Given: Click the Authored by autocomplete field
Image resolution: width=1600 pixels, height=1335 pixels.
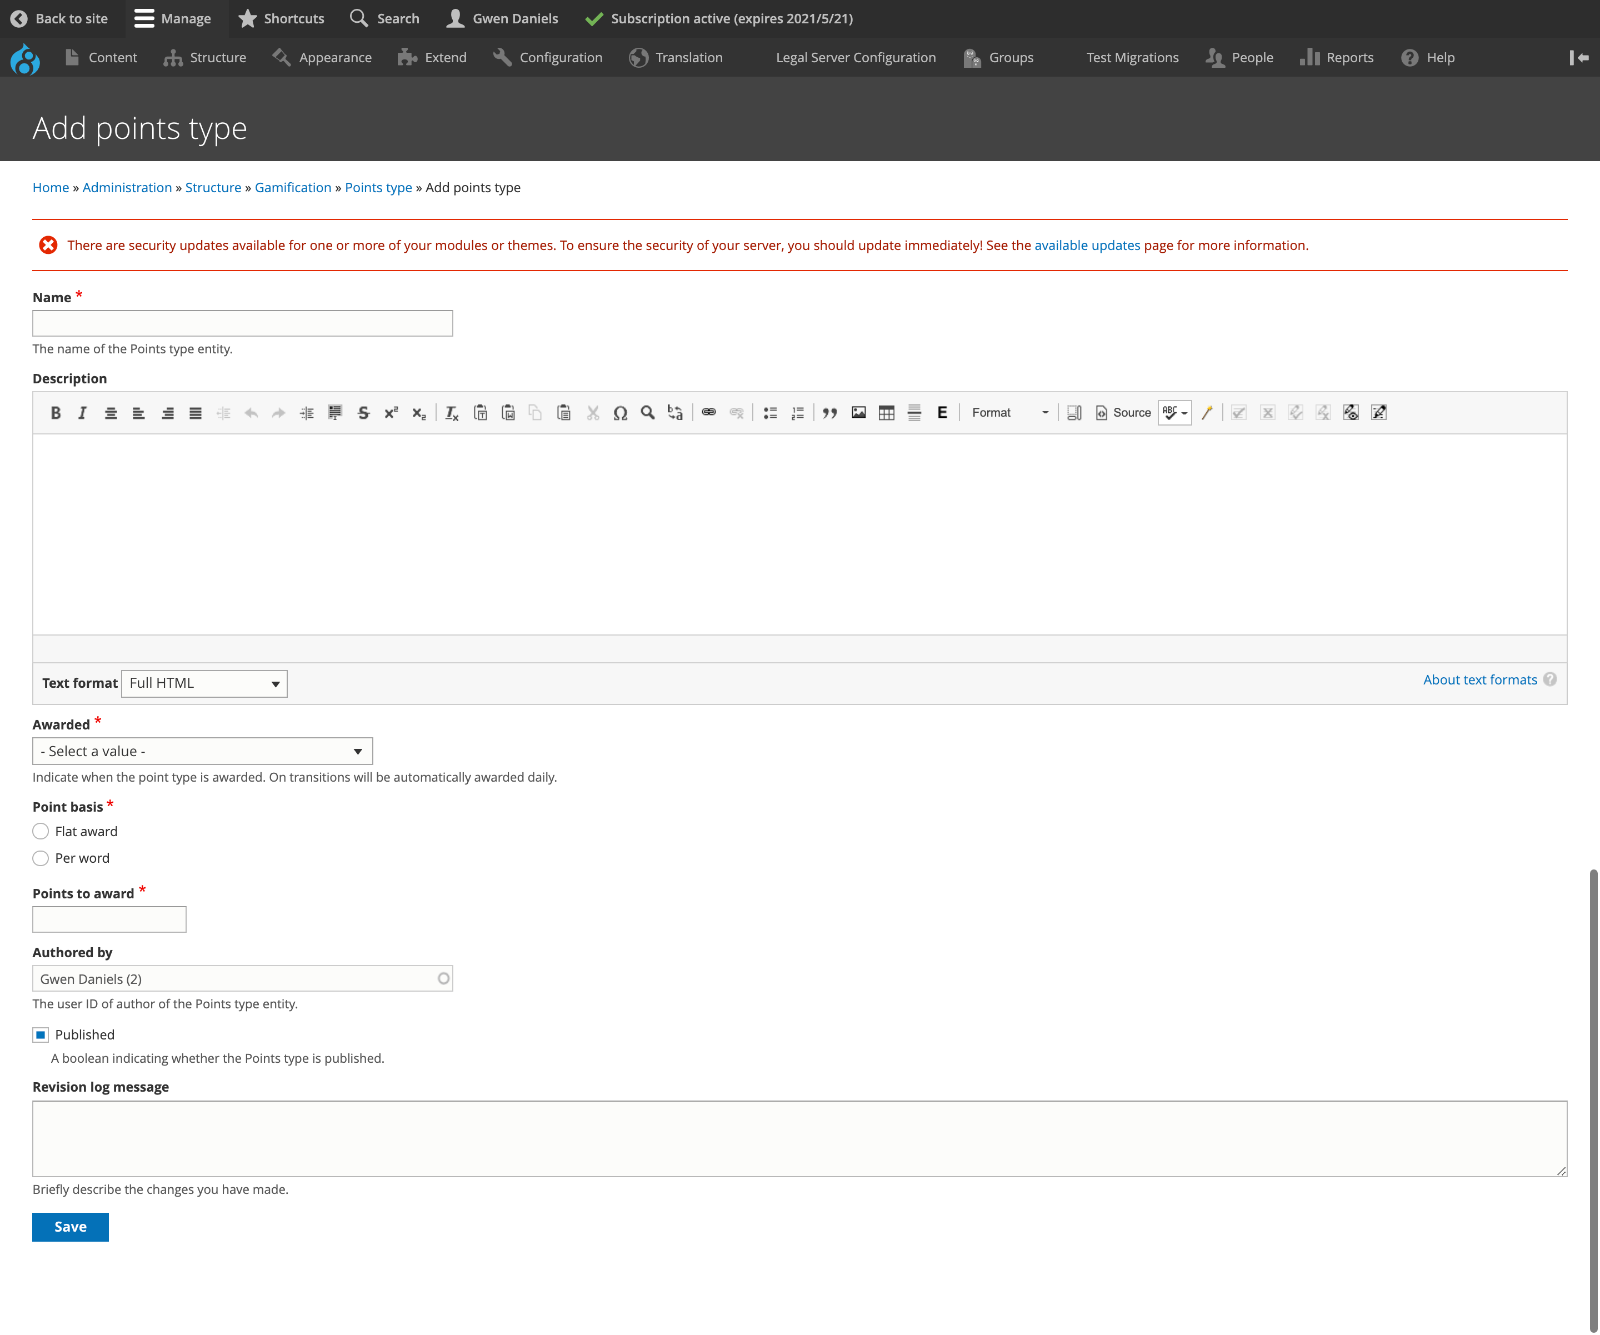Looking at the screenshot, I should 243,979.
